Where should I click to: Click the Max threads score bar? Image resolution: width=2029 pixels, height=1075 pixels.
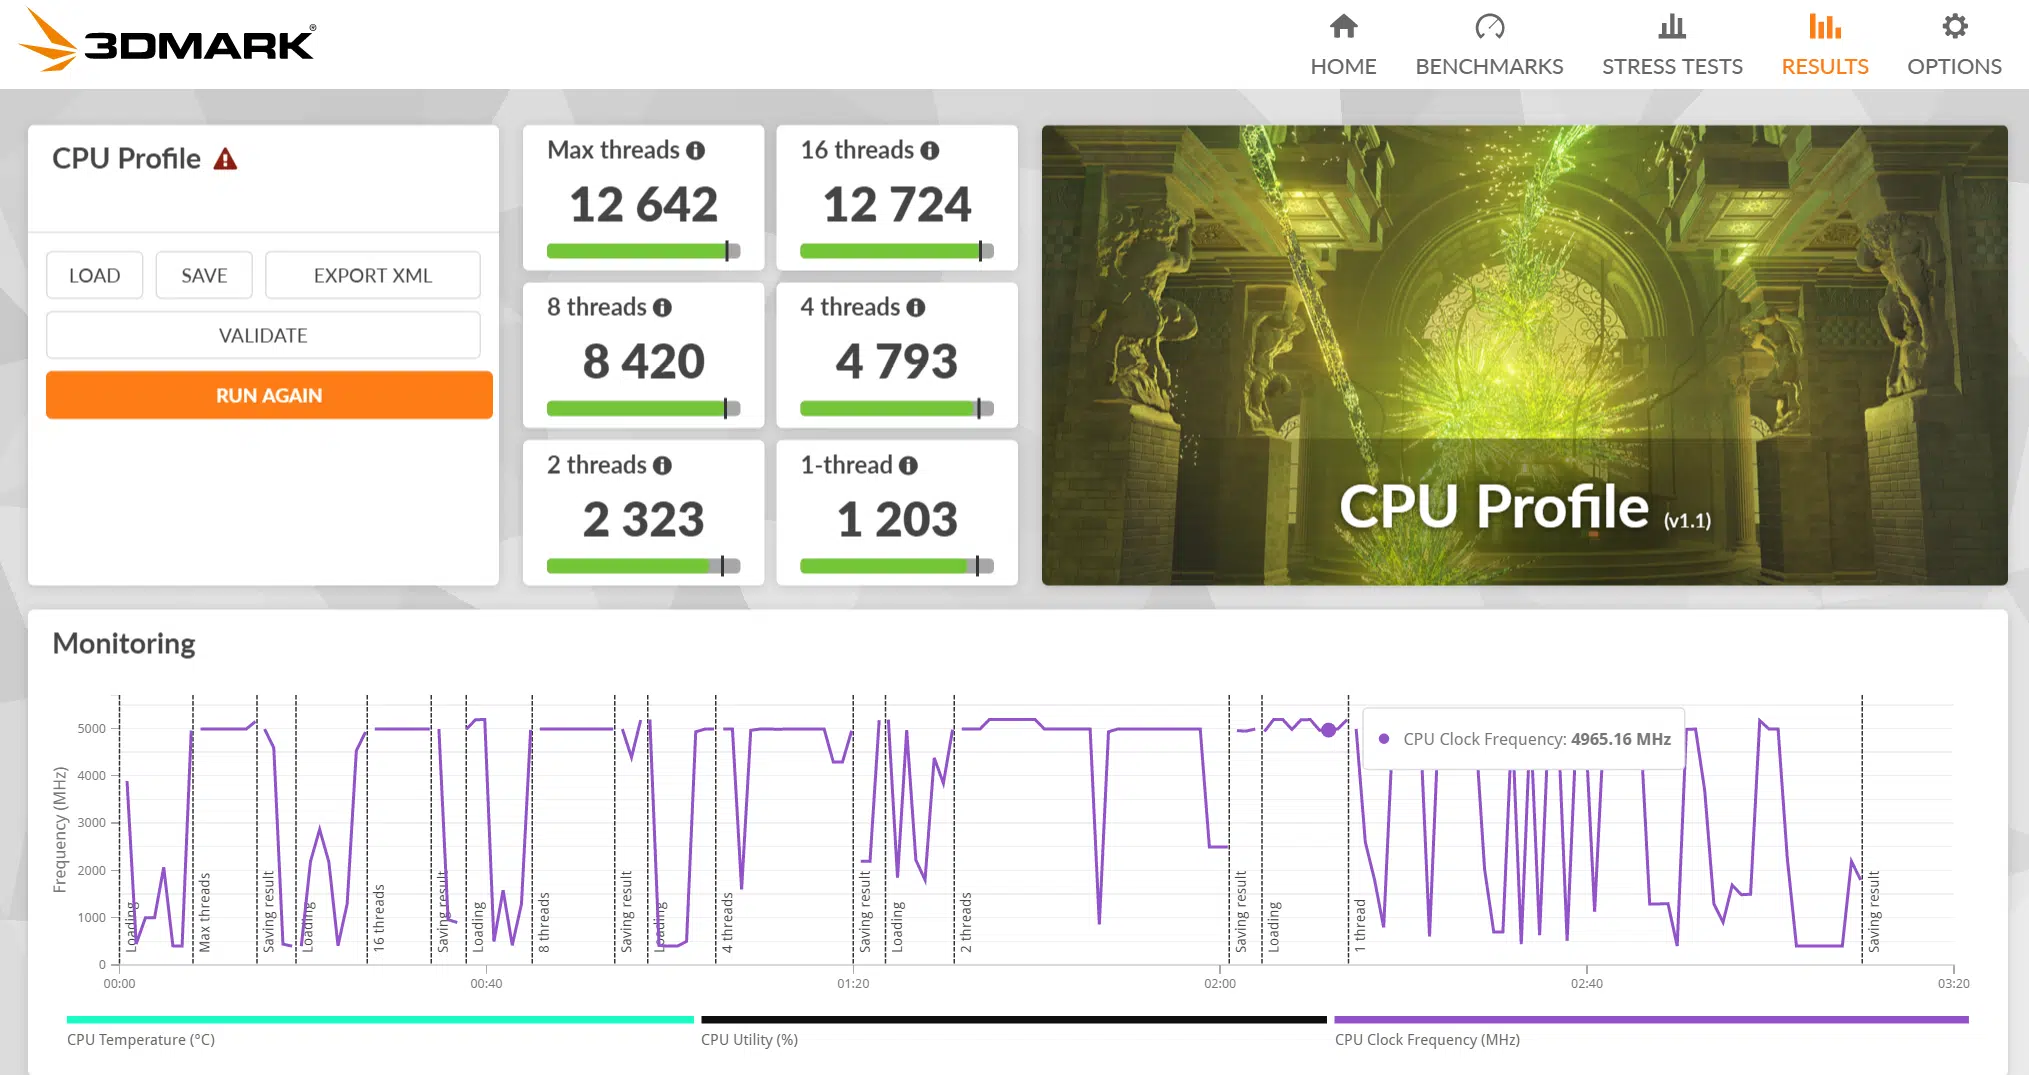(x=643, y=251)
